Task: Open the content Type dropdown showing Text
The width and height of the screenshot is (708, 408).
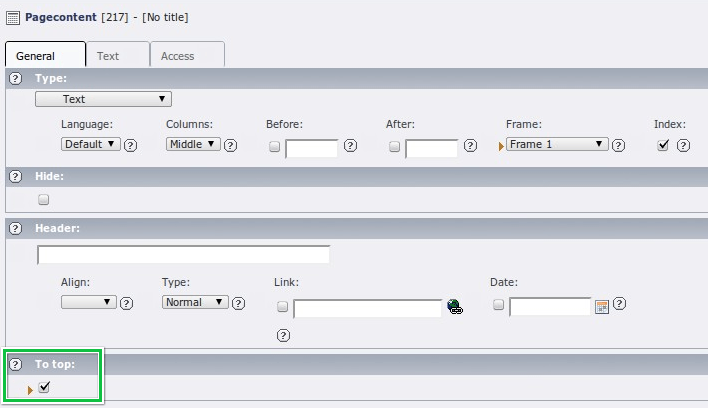Action: [x=103, y=99]
